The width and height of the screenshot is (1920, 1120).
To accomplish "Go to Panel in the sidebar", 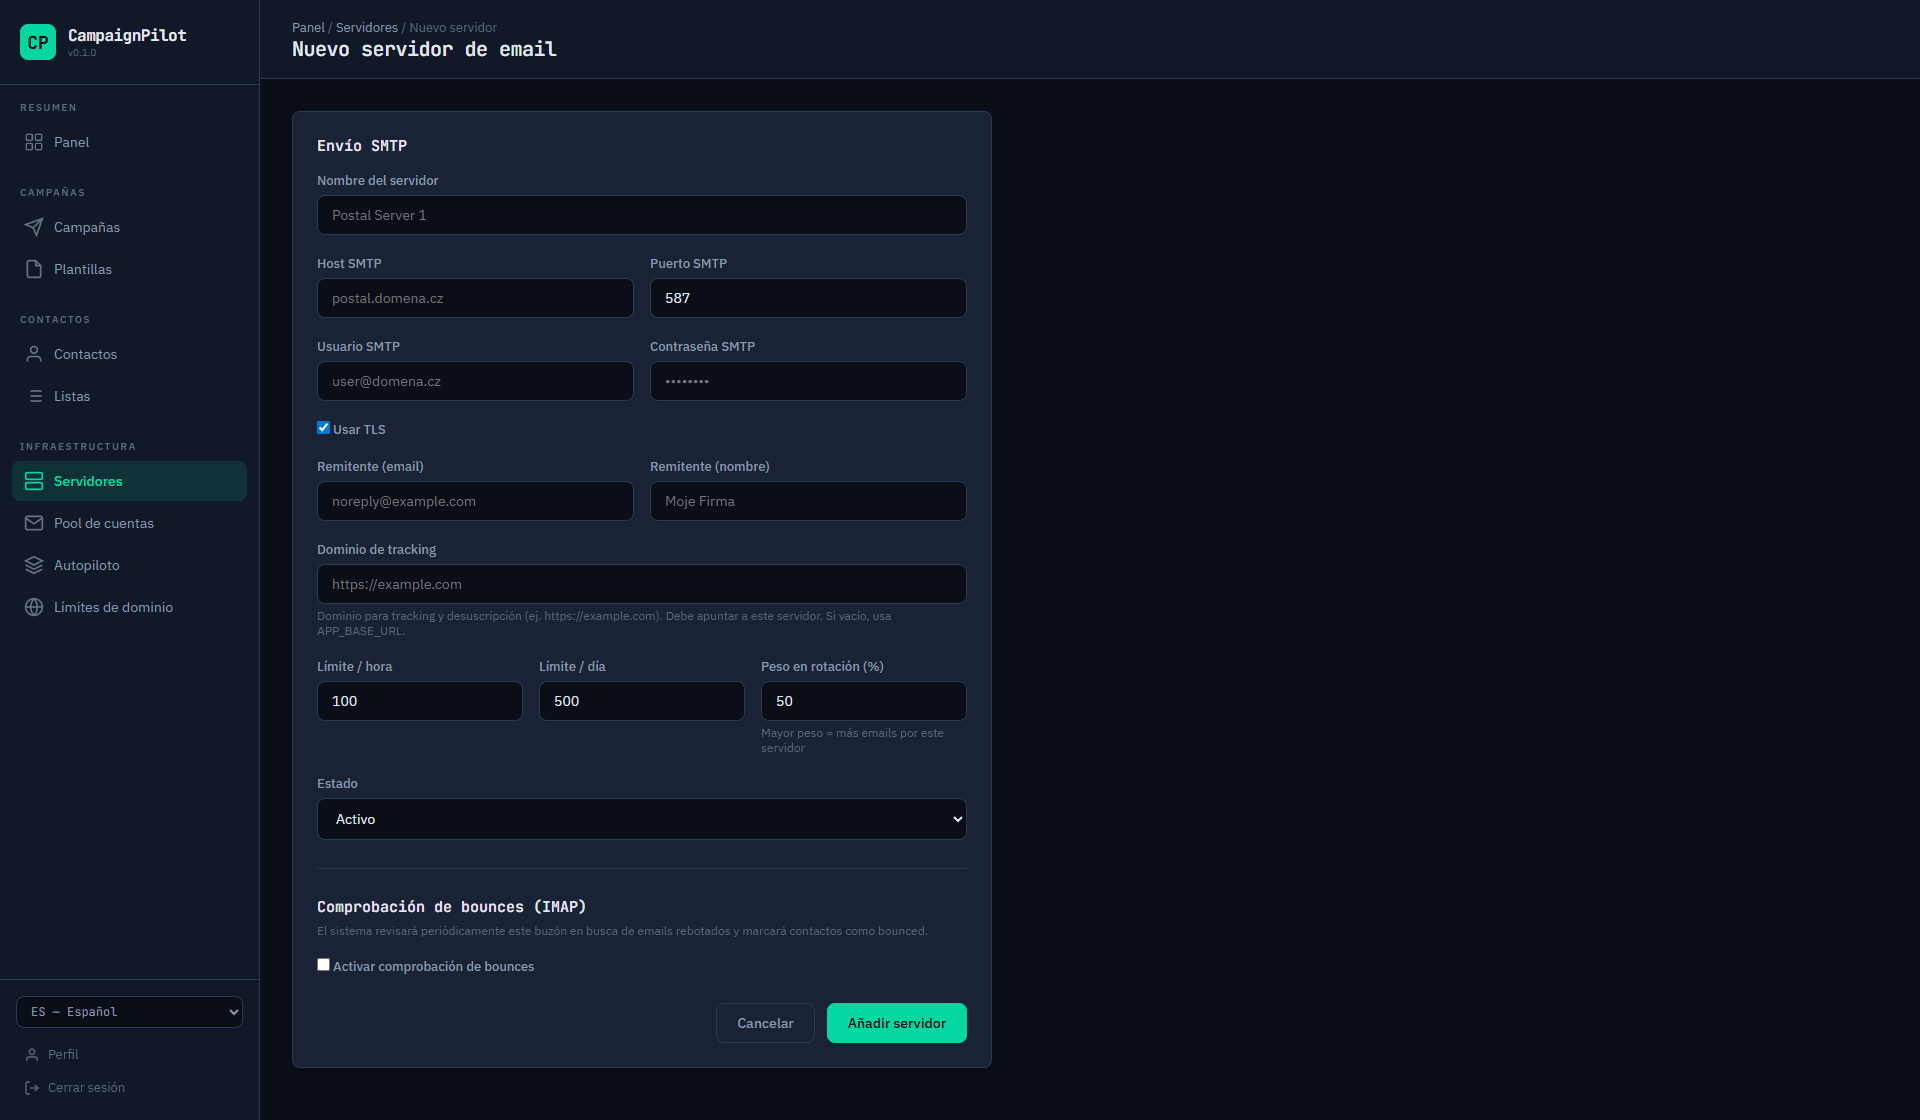I will click(129, 142).
